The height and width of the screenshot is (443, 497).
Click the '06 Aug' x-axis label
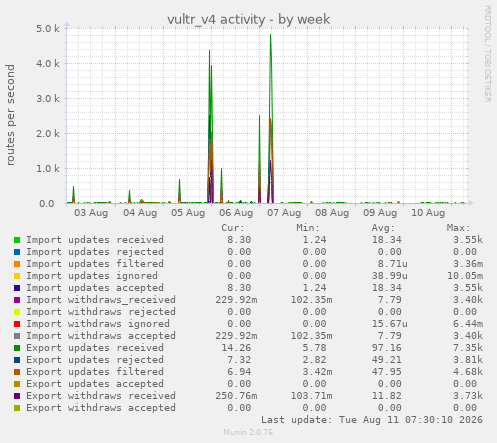[x=236, y=213]
